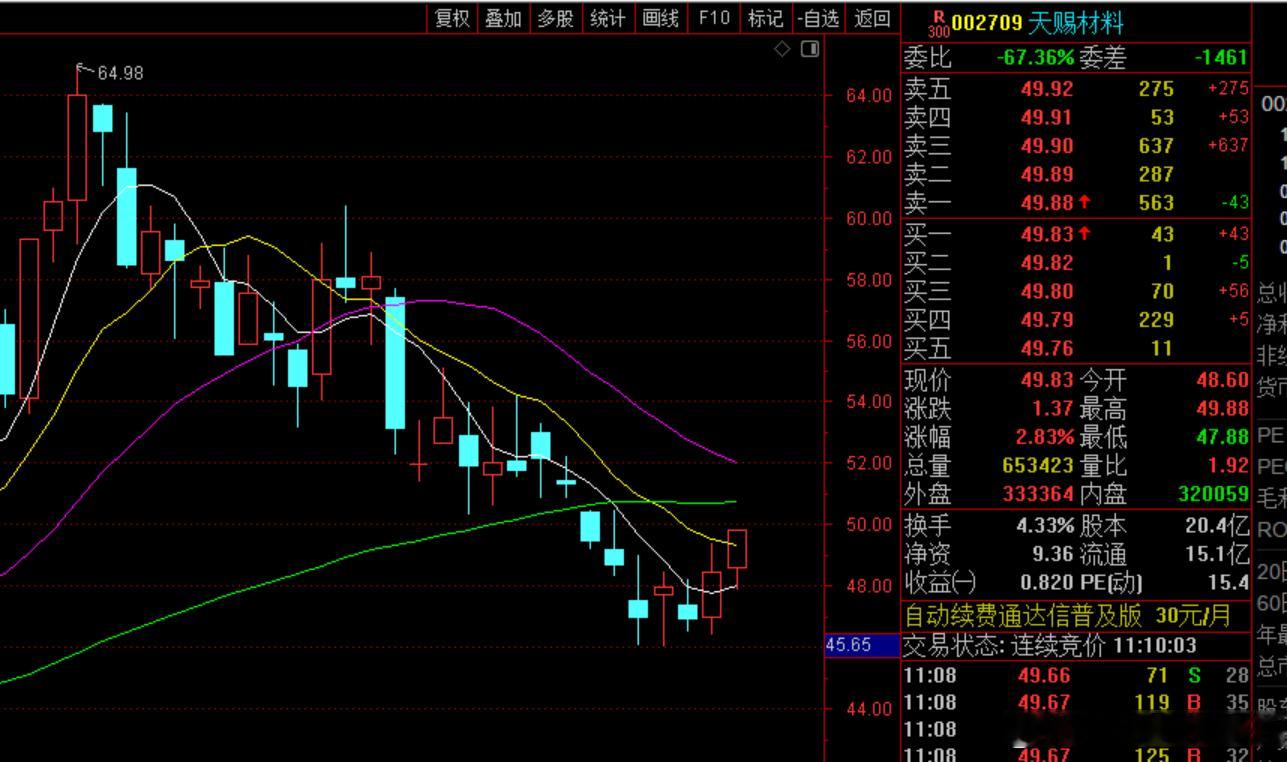The image size is (1287, 762).
Task: Click the 50.00 price axis label
Action: (869, 524)
